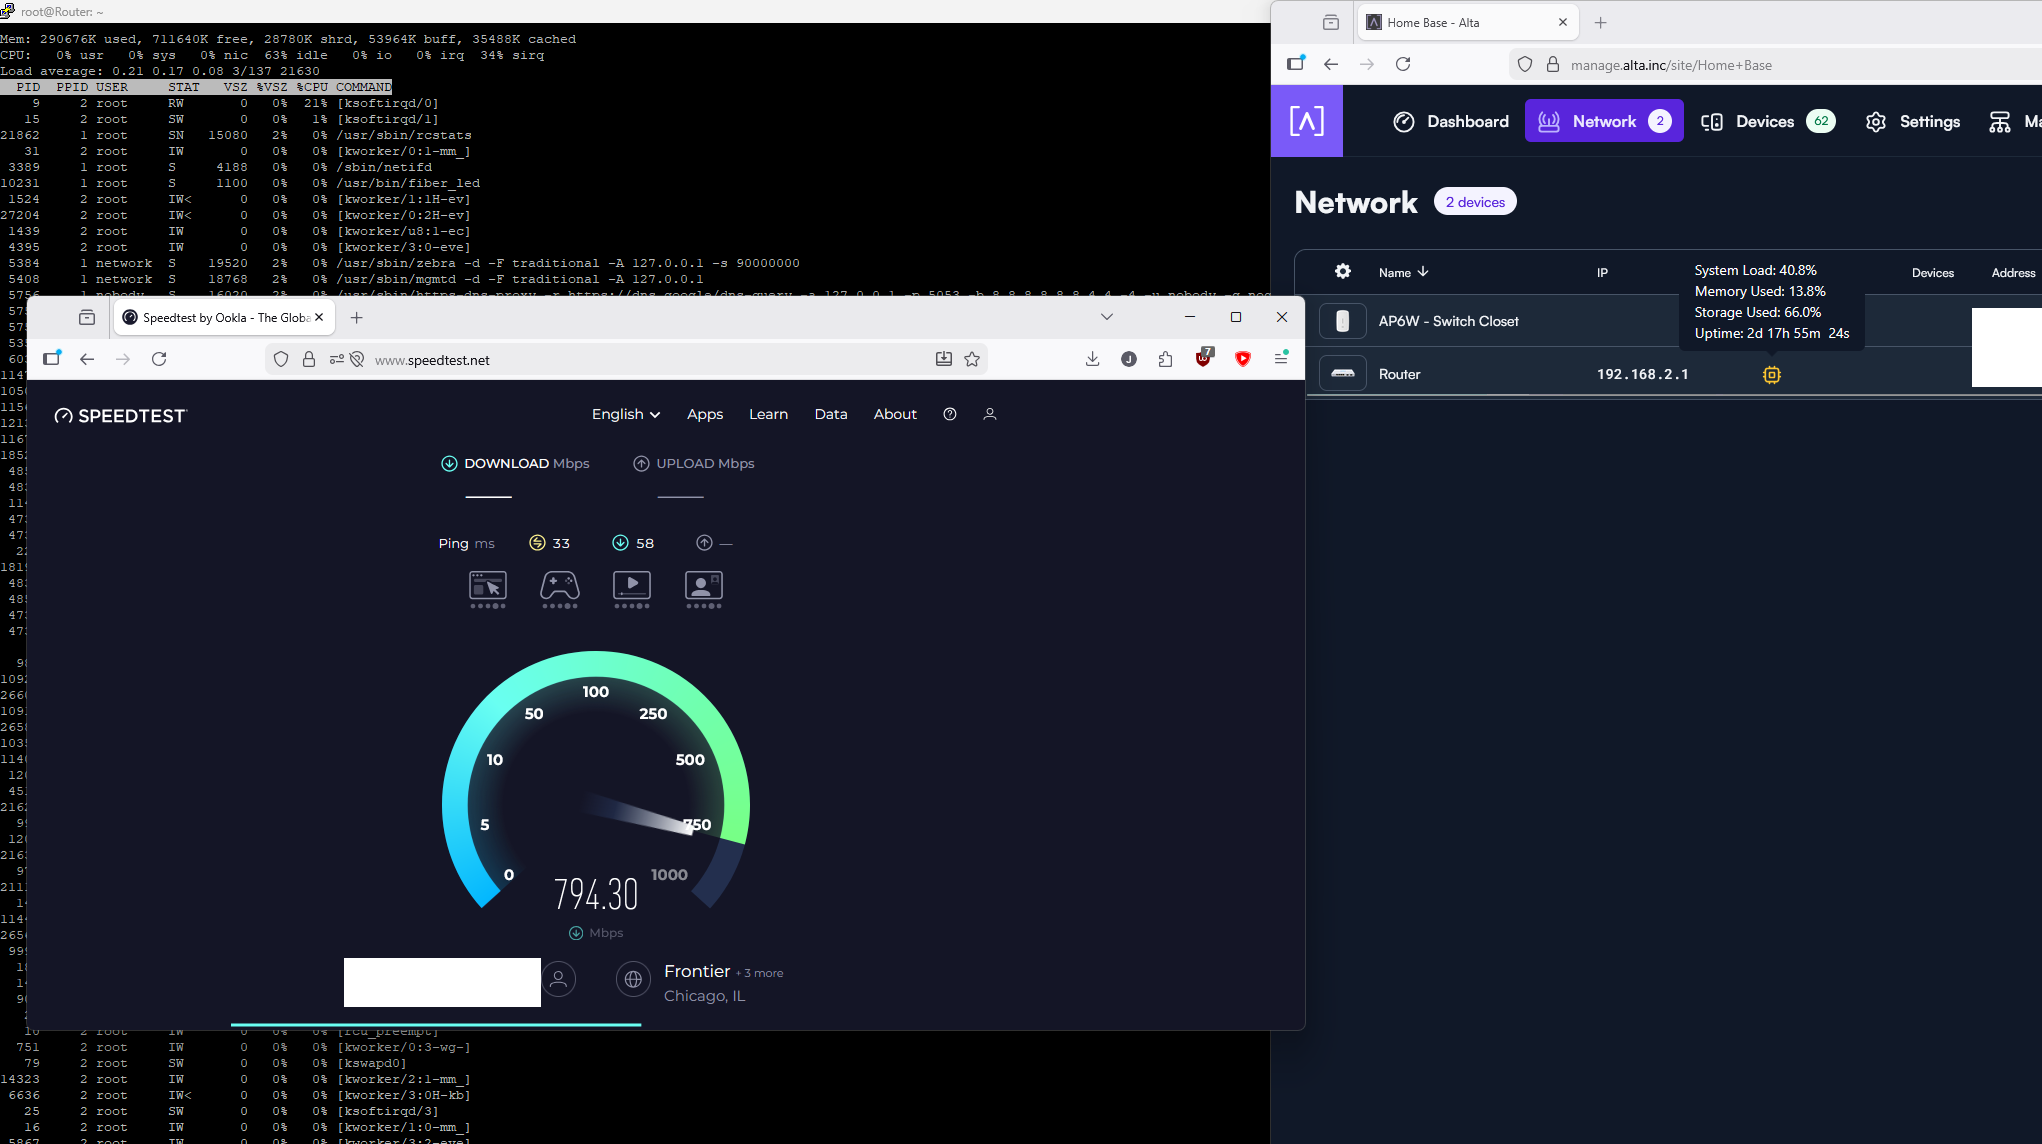Click the video streaming quality icon
This screenshot has height=1144, width=2042.
click(631, 586)
